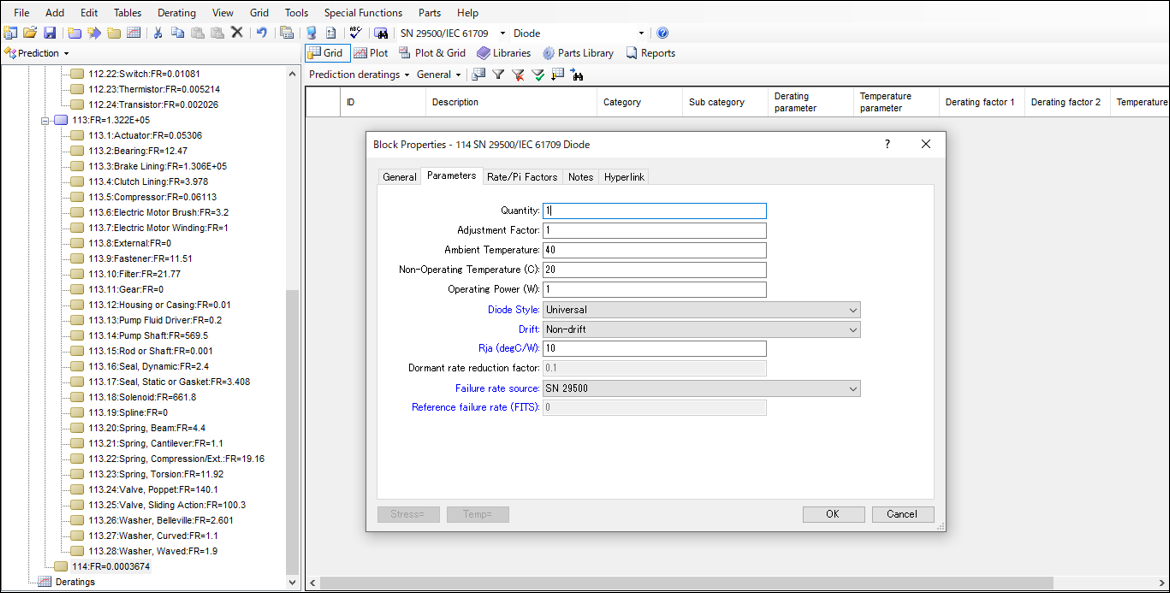This screenshot has width=1170, height=593.
Task: Open the Derating menu
Action: tap(177, 13)
